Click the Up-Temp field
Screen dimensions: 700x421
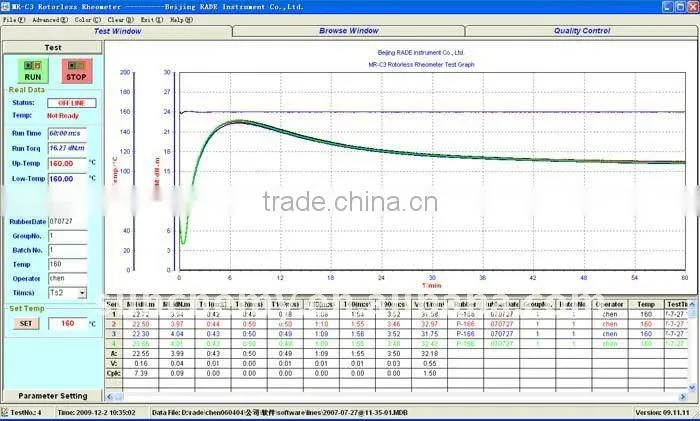pos(67,163)
